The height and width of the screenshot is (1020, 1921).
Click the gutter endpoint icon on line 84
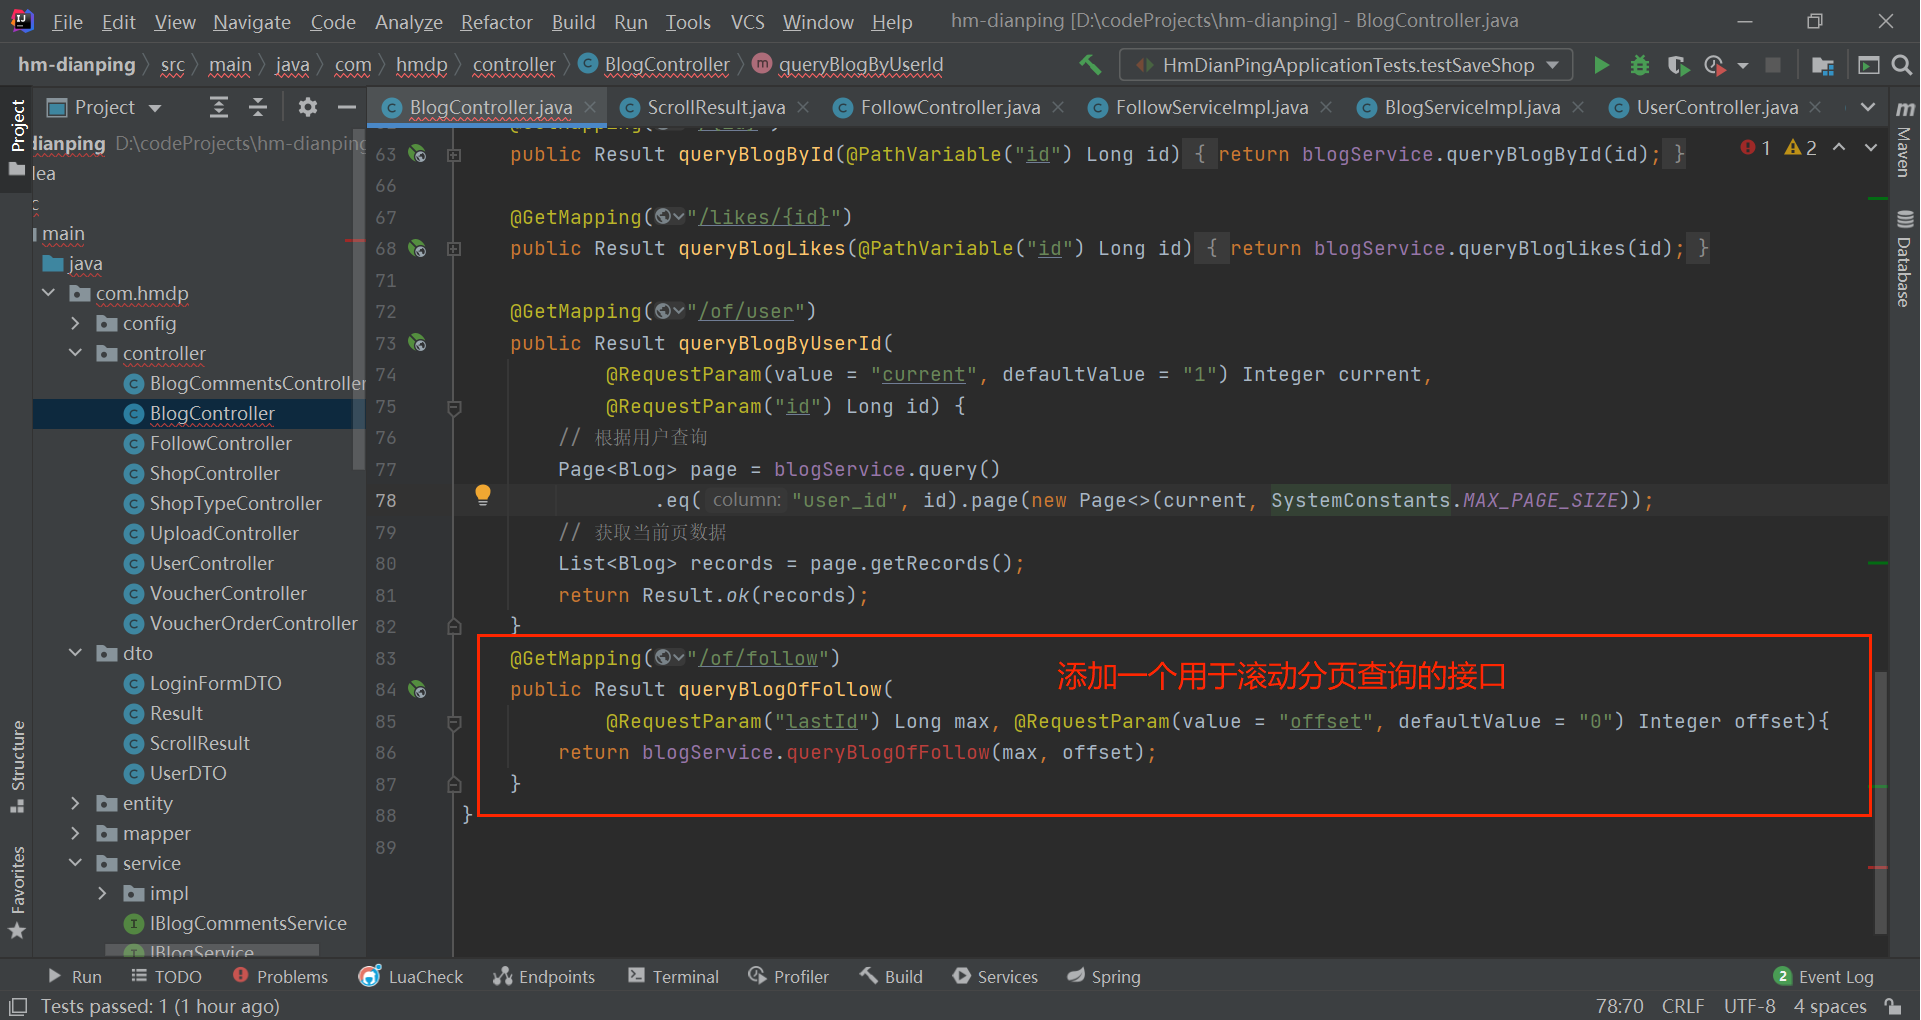(x=418, y=689)
